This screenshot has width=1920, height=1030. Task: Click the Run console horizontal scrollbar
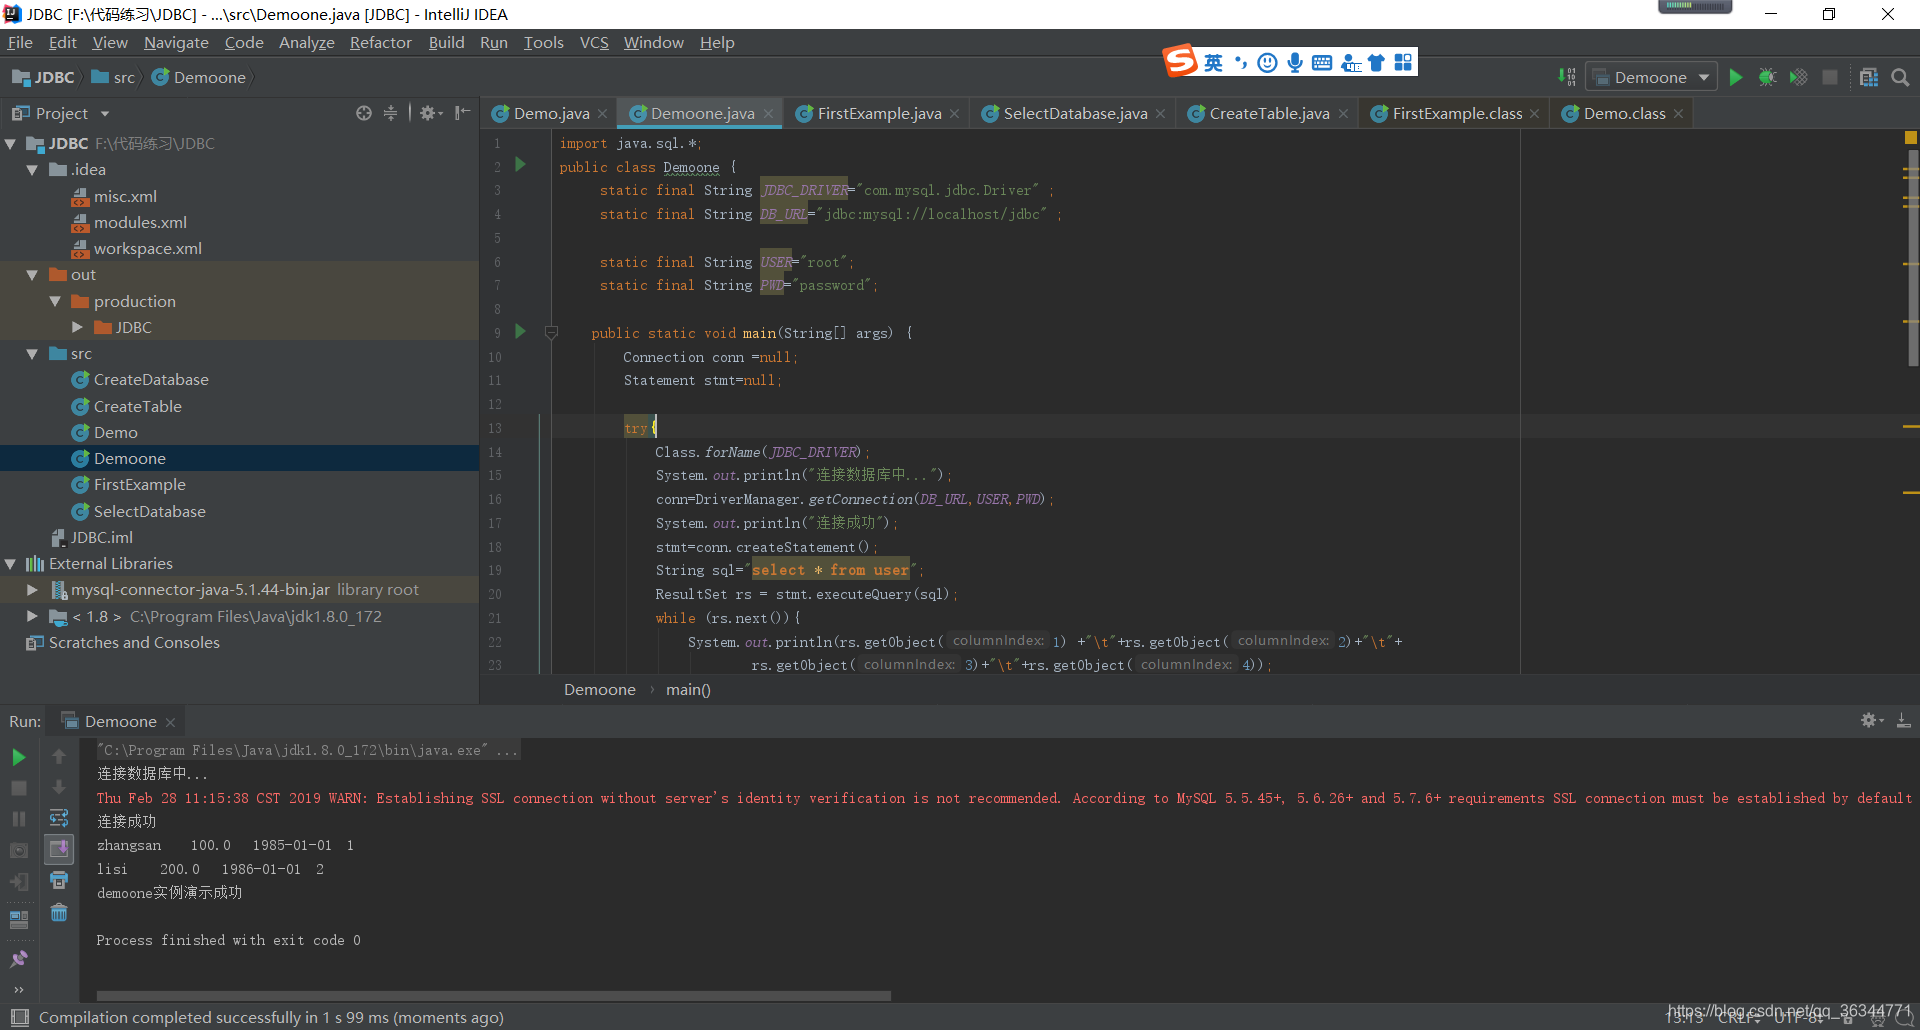493,996
